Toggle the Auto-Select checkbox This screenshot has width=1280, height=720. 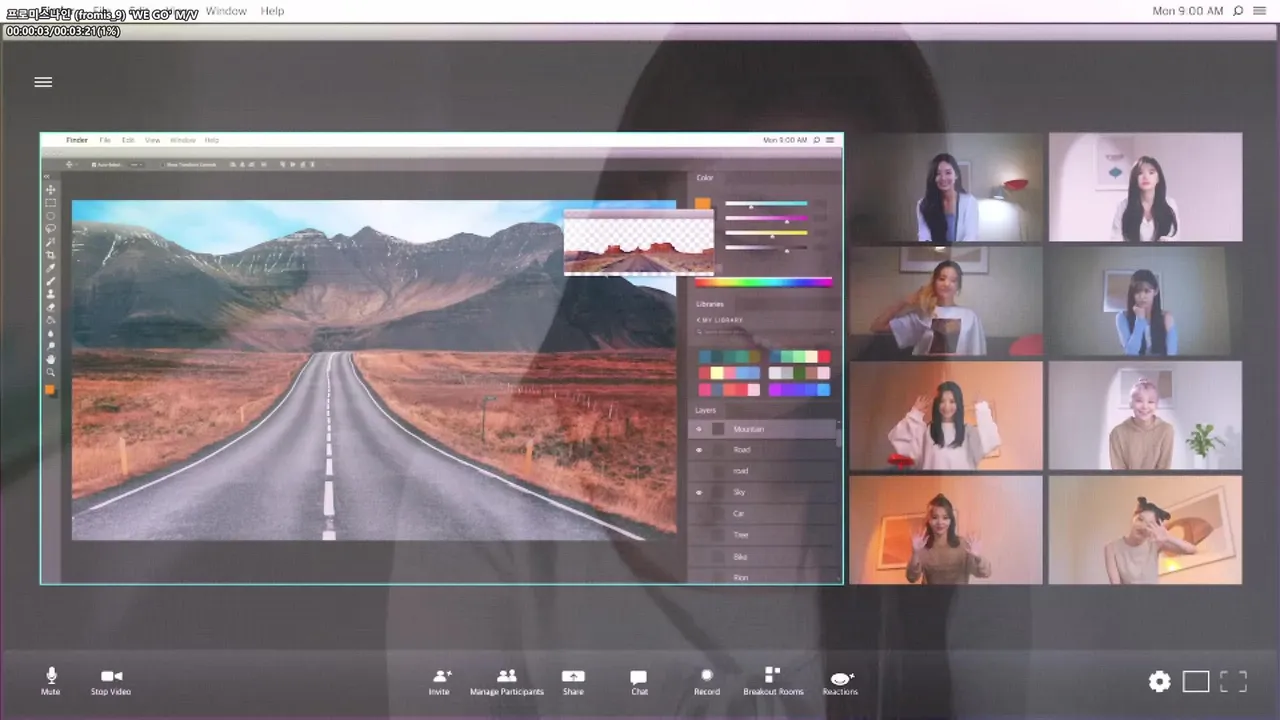coord(93,164)
